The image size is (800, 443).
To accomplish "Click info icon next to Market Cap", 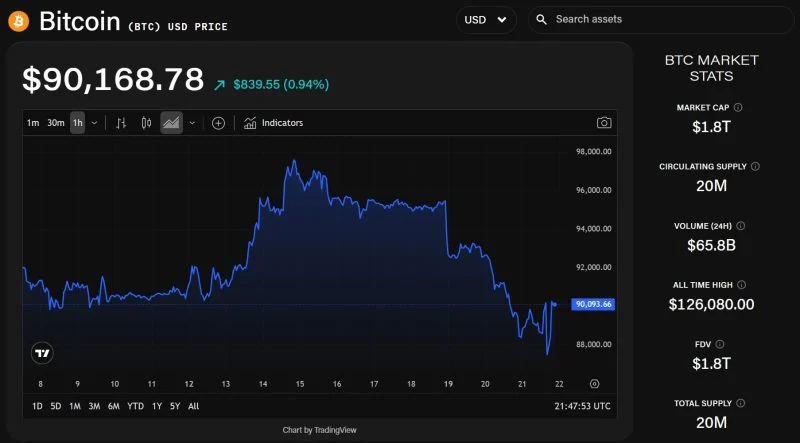I will click(x=738, y=107).
